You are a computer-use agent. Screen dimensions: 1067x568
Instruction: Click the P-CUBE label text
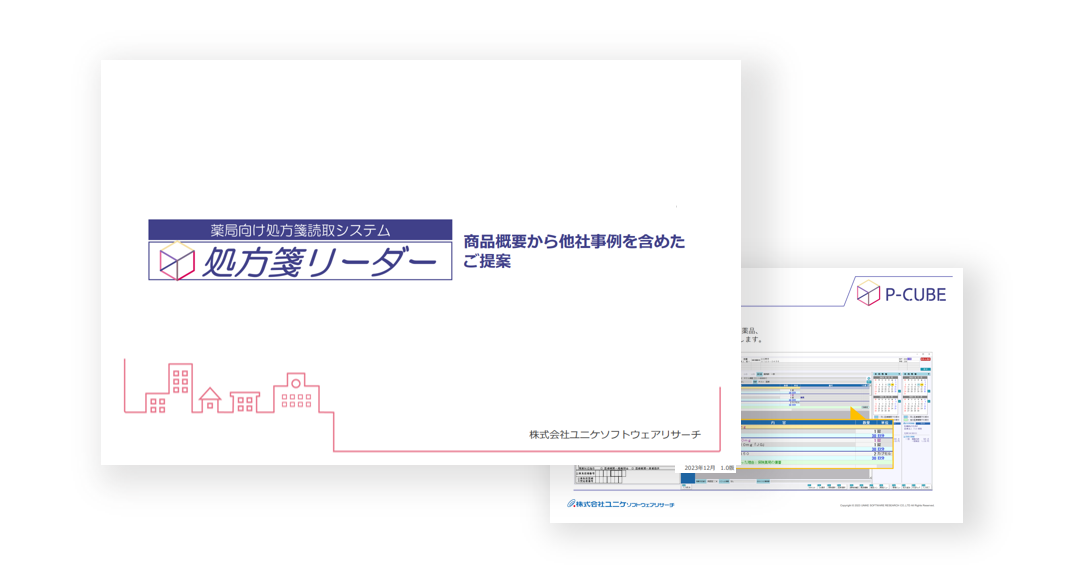point(915,295)
